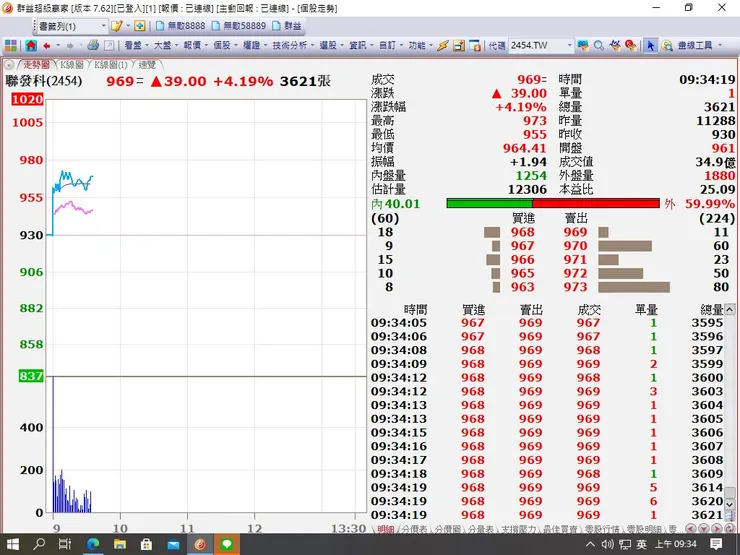740x555 pixels.
Task: Open the 大盤 menu
Action: point(166,46)
